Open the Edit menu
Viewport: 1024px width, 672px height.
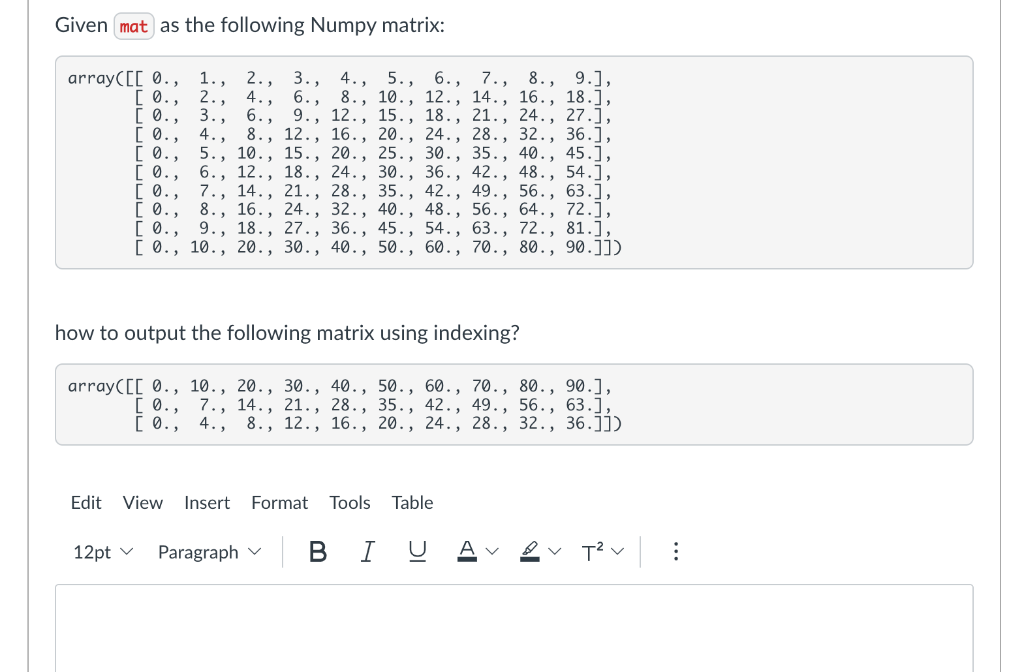pos(86,503)
